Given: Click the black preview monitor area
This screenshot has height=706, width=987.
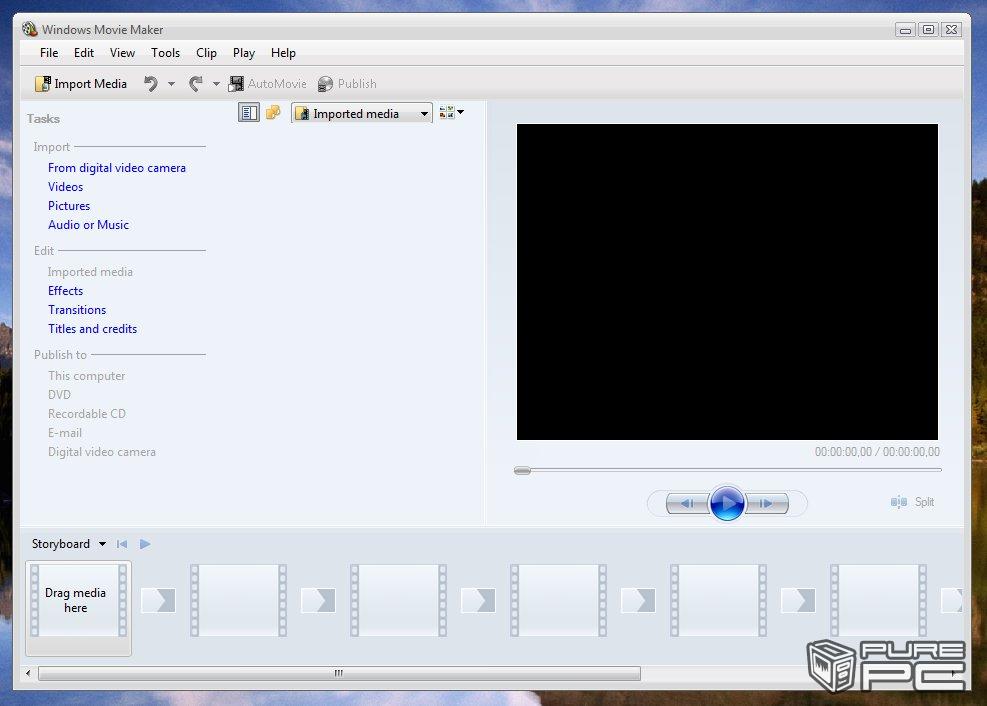Looking at the screenshot, I should [x=727, y=281].
